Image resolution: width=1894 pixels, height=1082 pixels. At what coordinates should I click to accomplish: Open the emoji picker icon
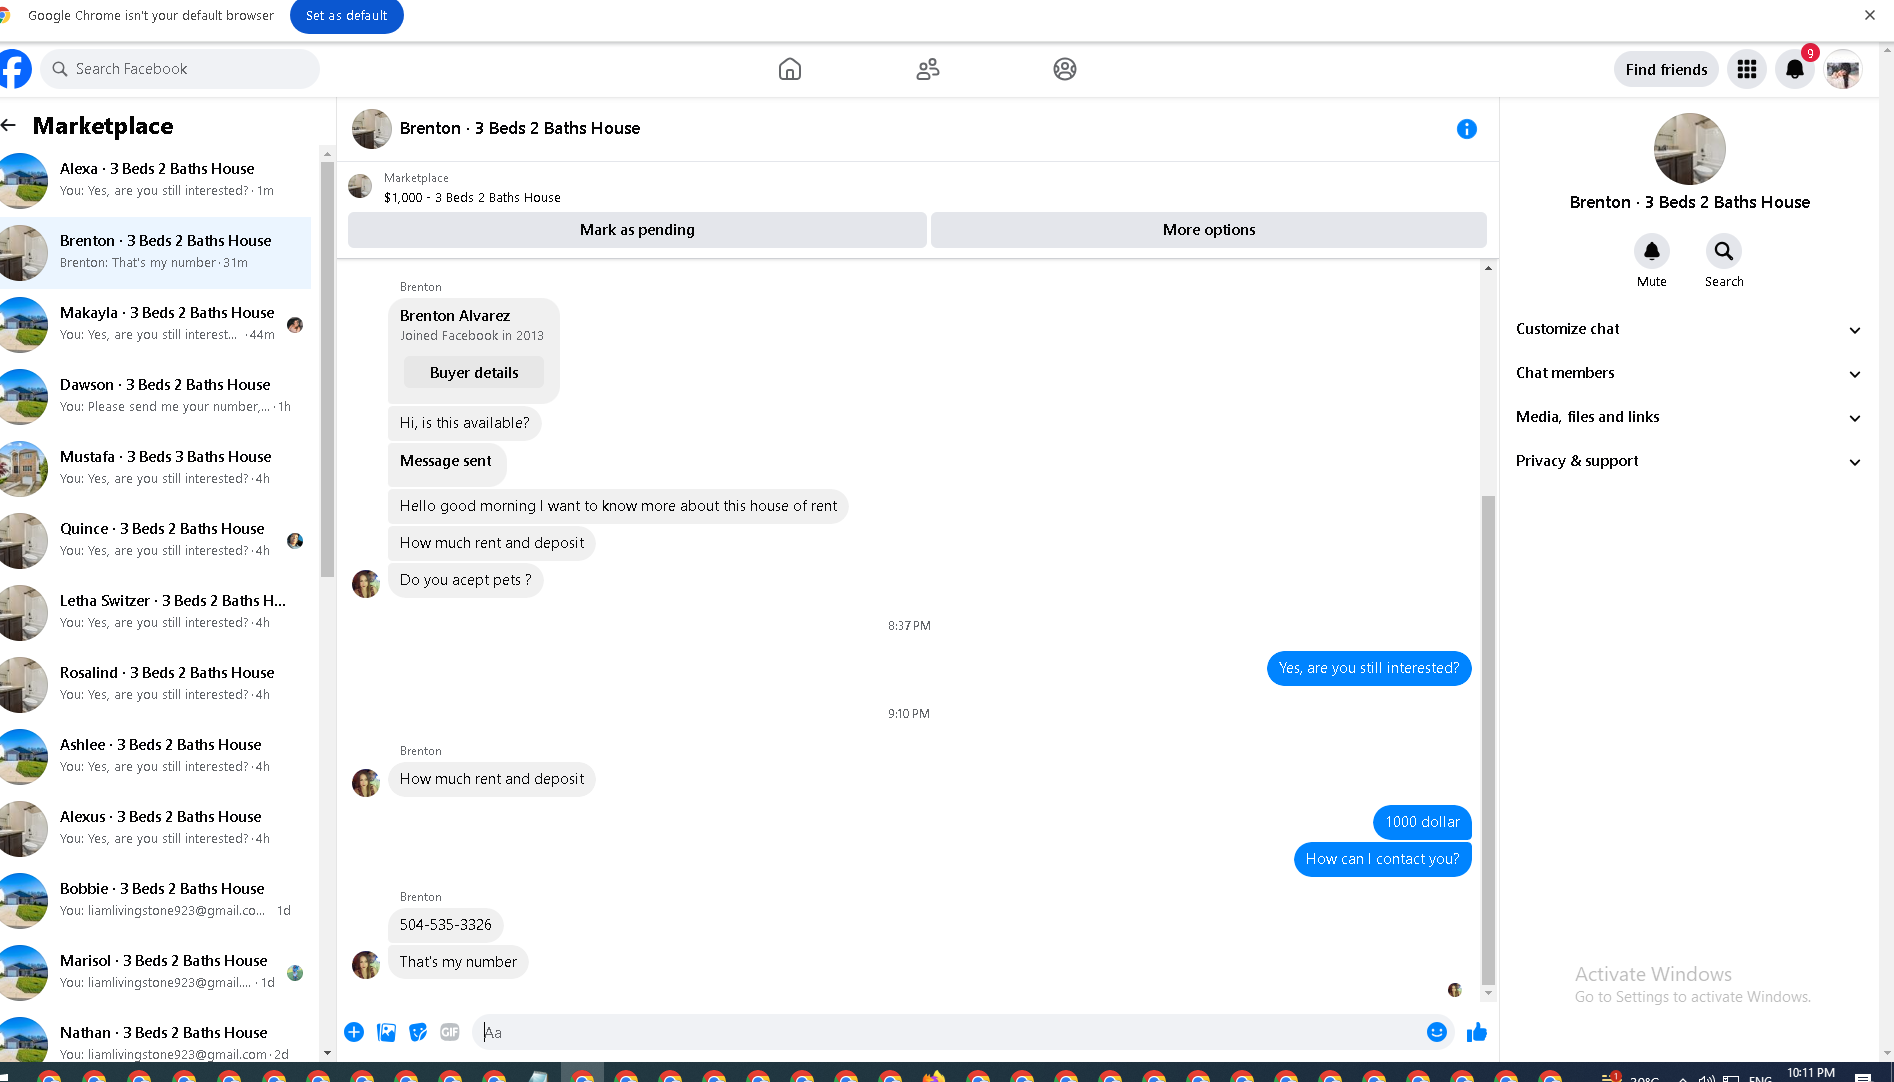1437,1032
